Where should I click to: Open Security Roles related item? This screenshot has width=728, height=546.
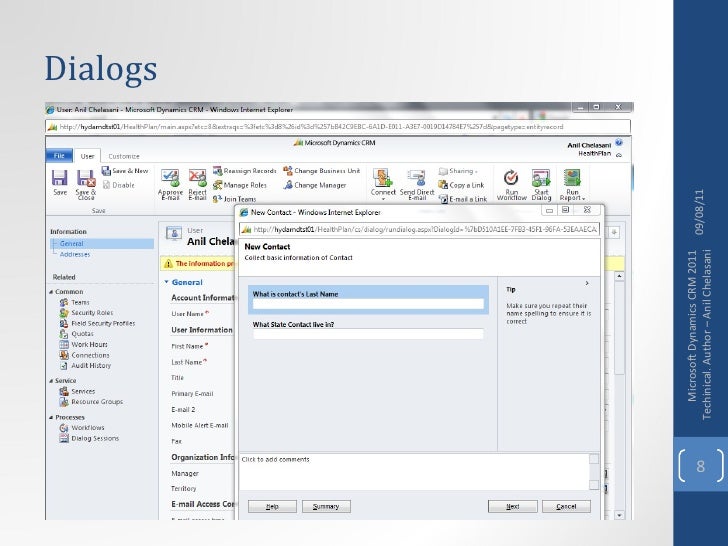click(86, 313)
